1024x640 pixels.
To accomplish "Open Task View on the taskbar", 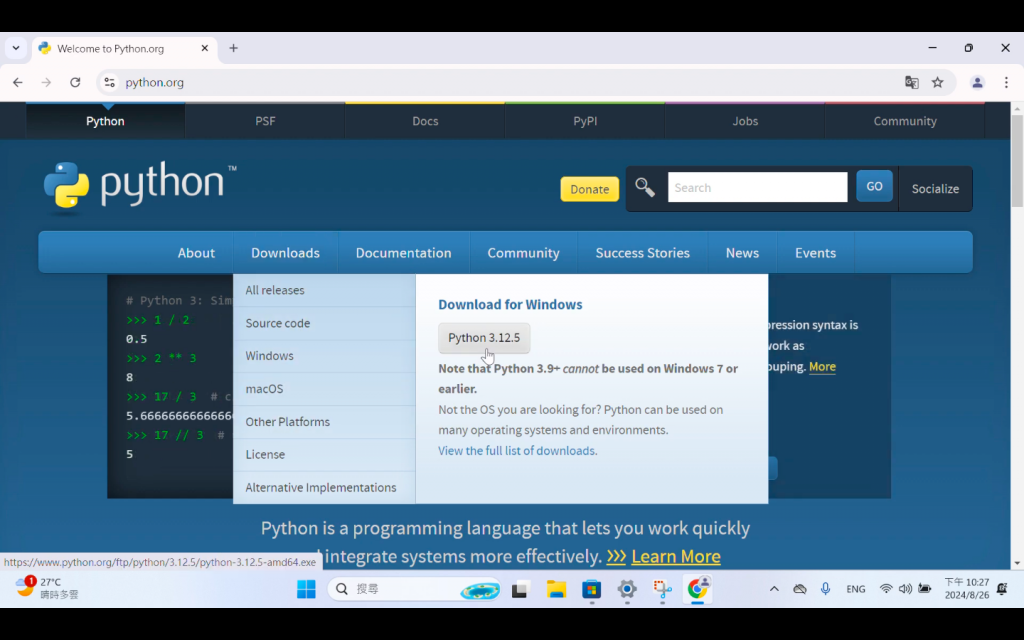I will click(x=520, y=589).
